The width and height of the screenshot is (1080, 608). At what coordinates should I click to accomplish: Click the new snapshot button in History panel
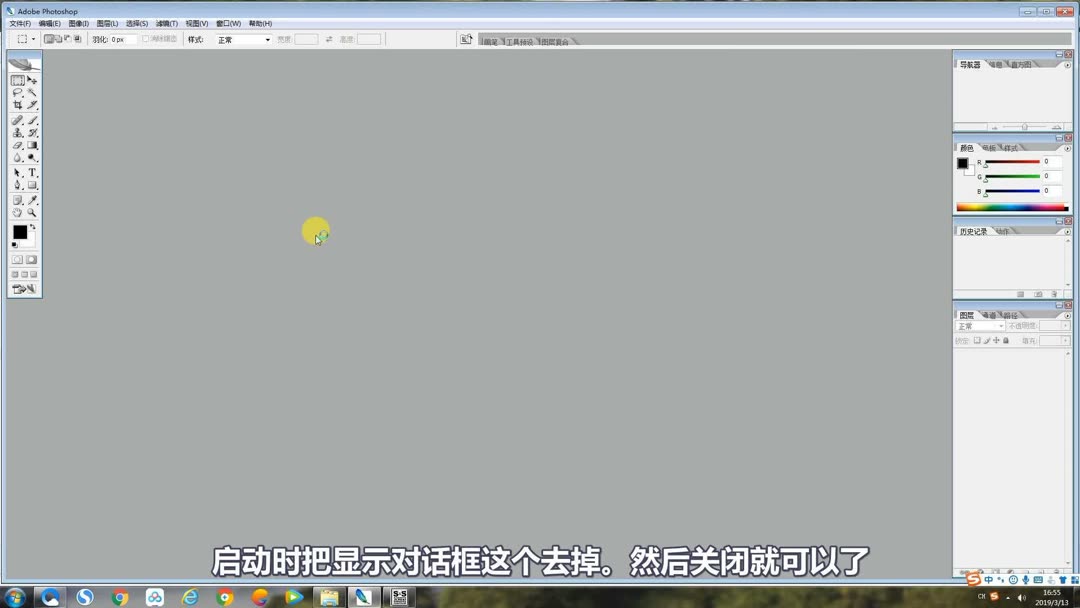[1037, 294]
